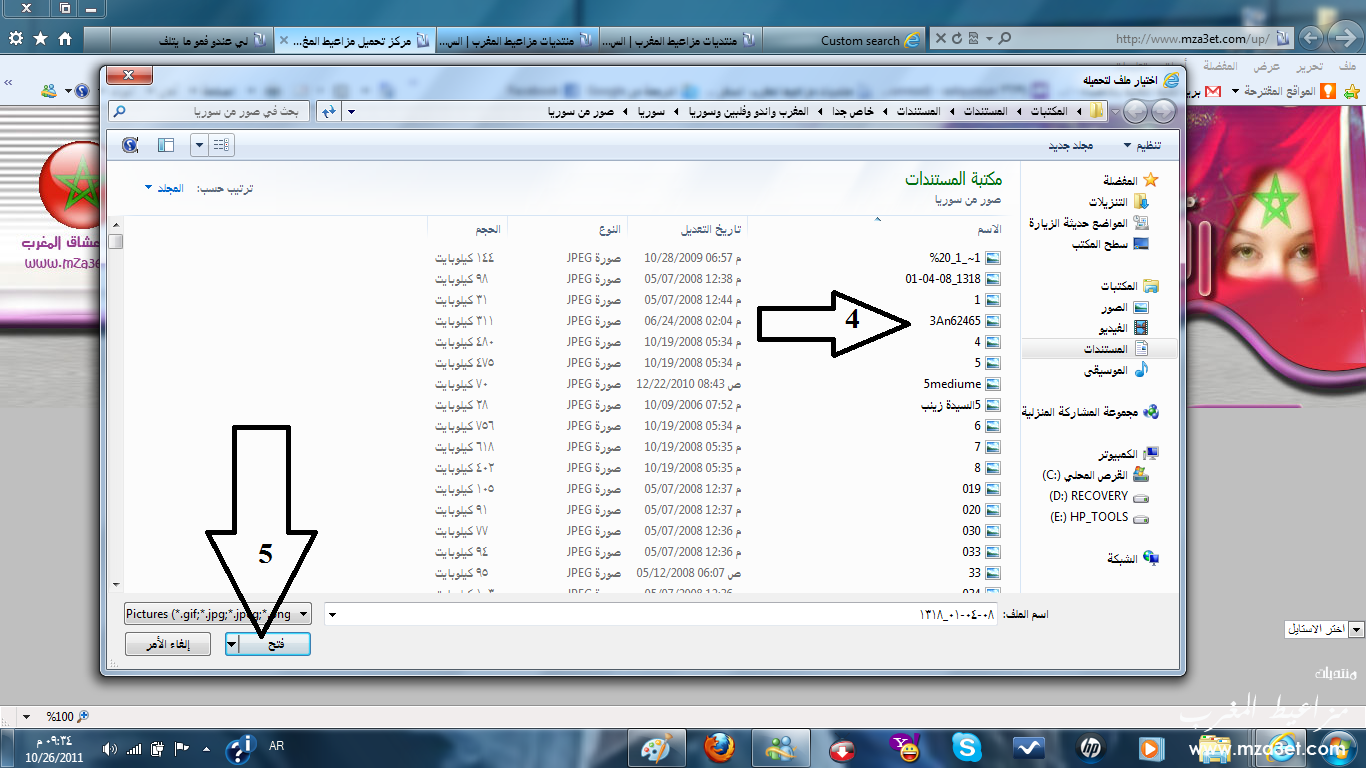
Task: Click the file name input field
Action: coord(660,613)
